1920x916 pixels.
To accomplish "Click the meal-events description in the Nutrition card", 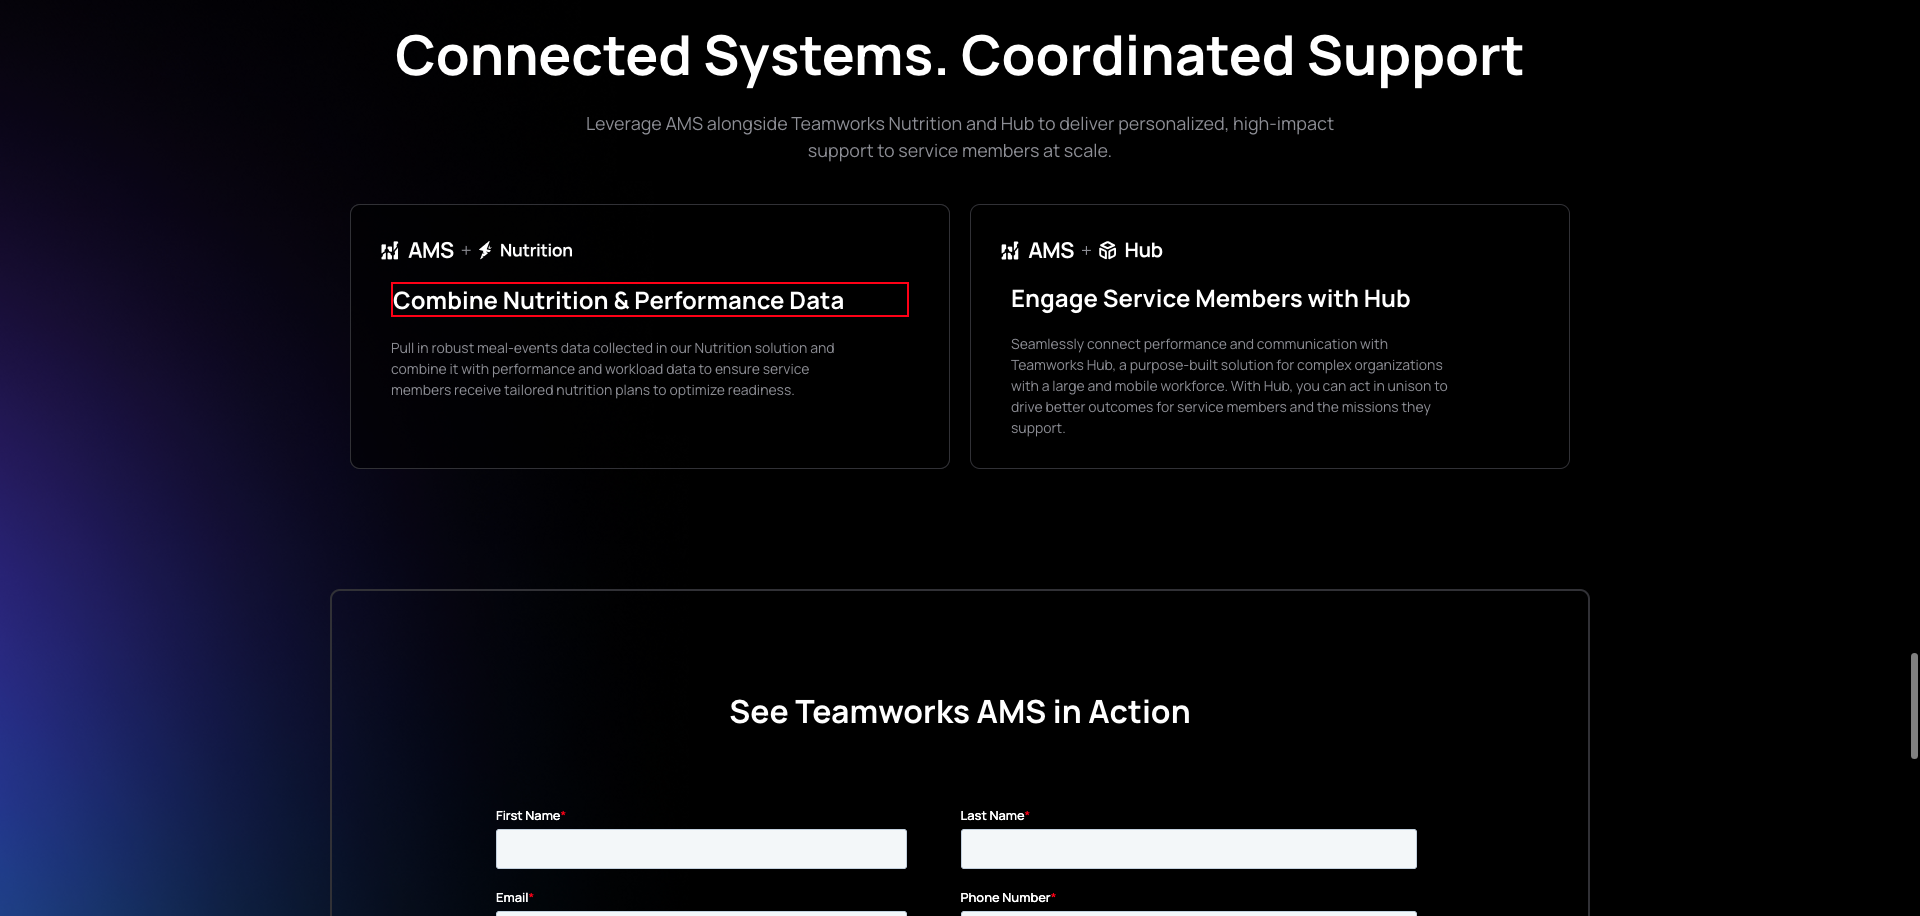I will coord(612,369).
